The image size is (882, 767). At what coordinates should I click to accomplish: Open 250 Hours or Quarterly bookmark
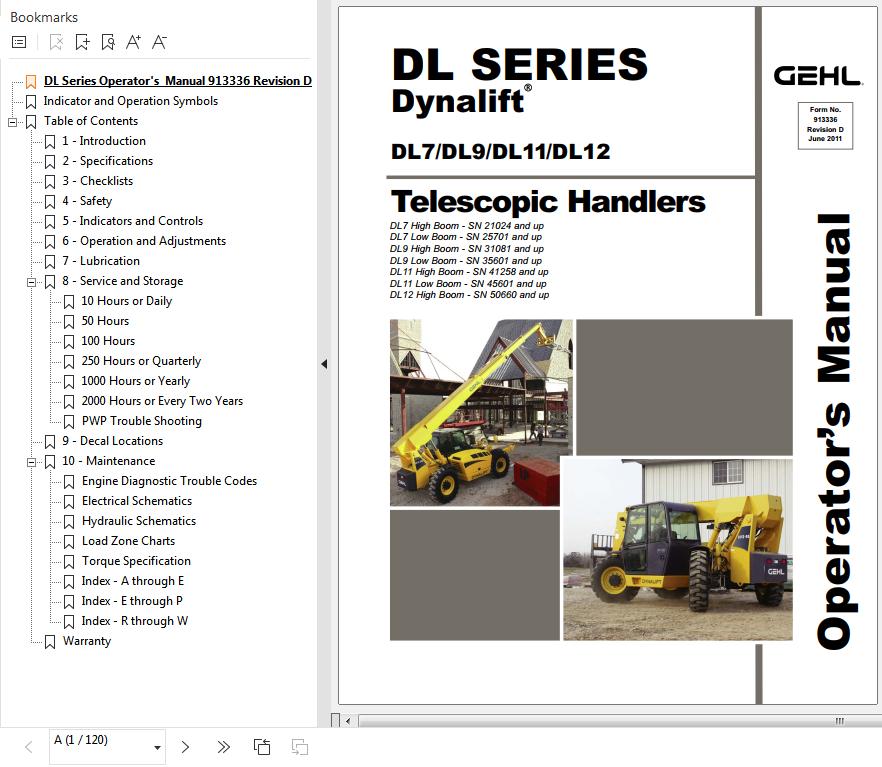[141, 361]
